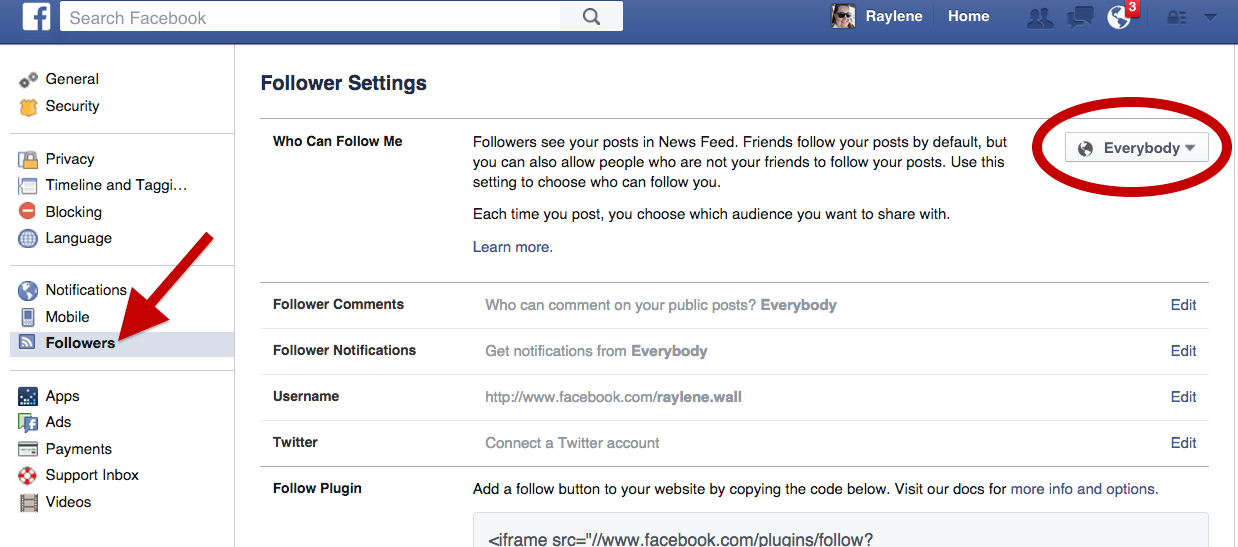Go to the Home page link

(x=968, y=17)
